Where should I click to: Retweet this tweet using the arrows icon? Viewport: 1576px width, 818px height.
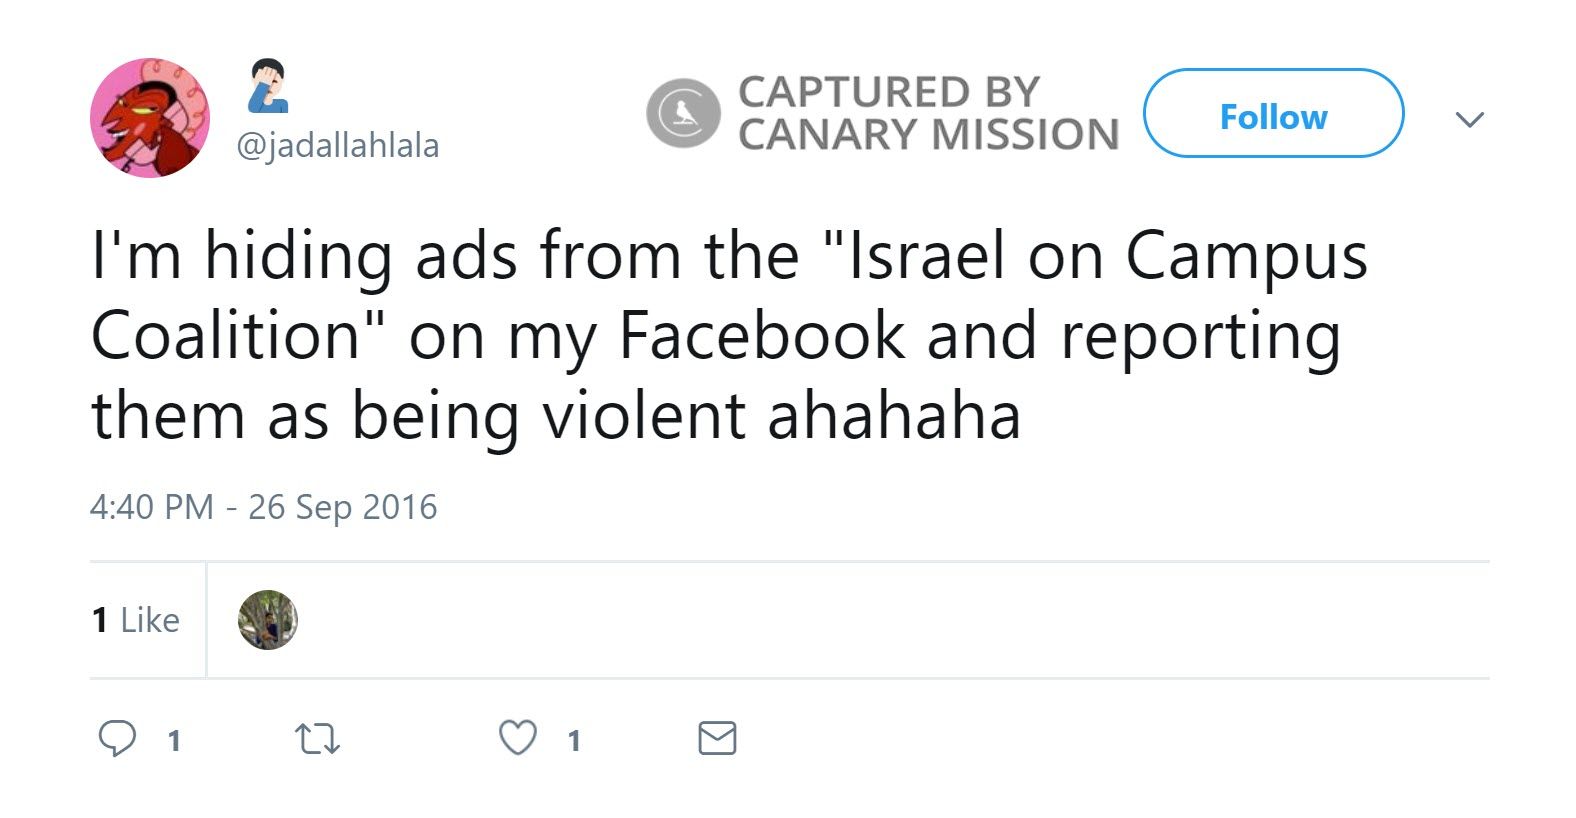318,739
